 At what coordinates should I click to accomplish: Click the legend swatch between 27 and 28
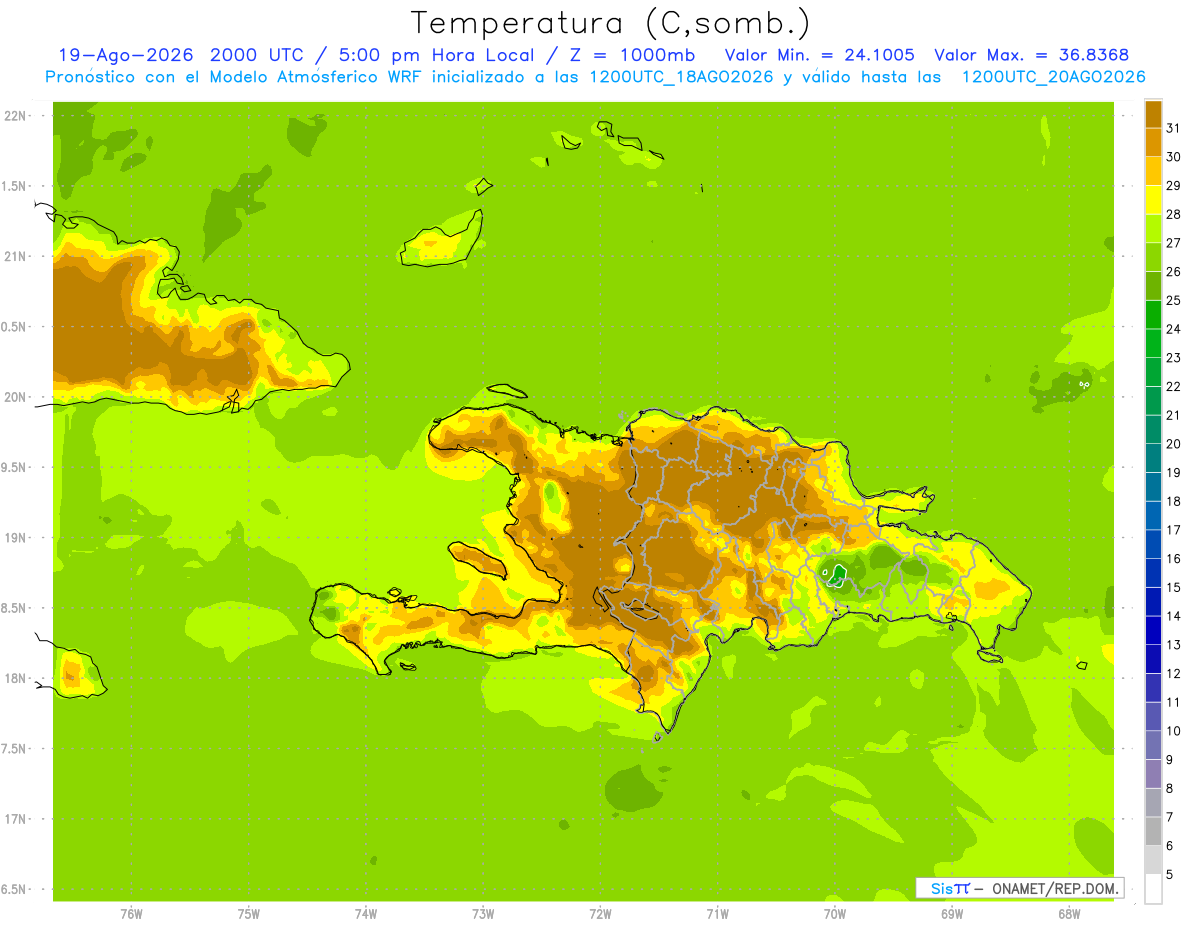1153,228
